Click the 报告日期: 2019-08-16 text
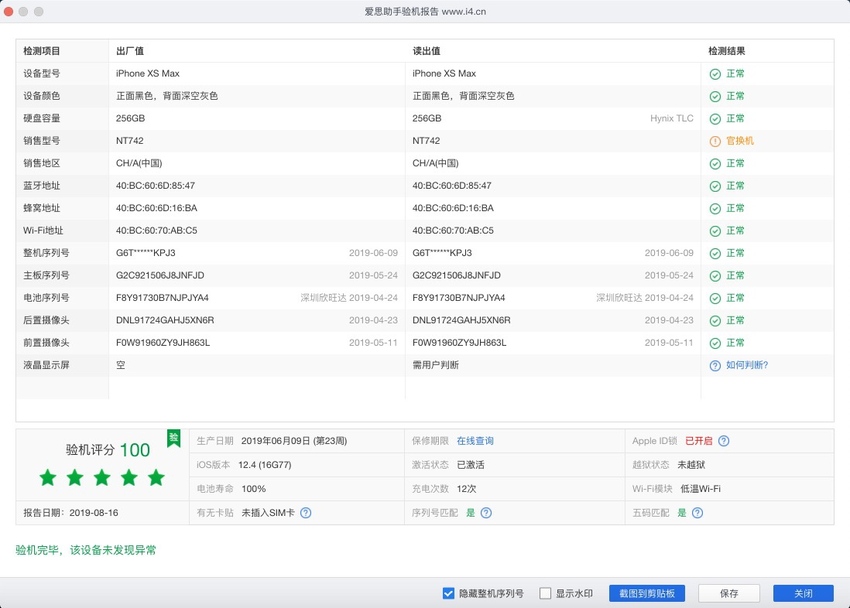The image size is (850, 608). click(70, 513)
